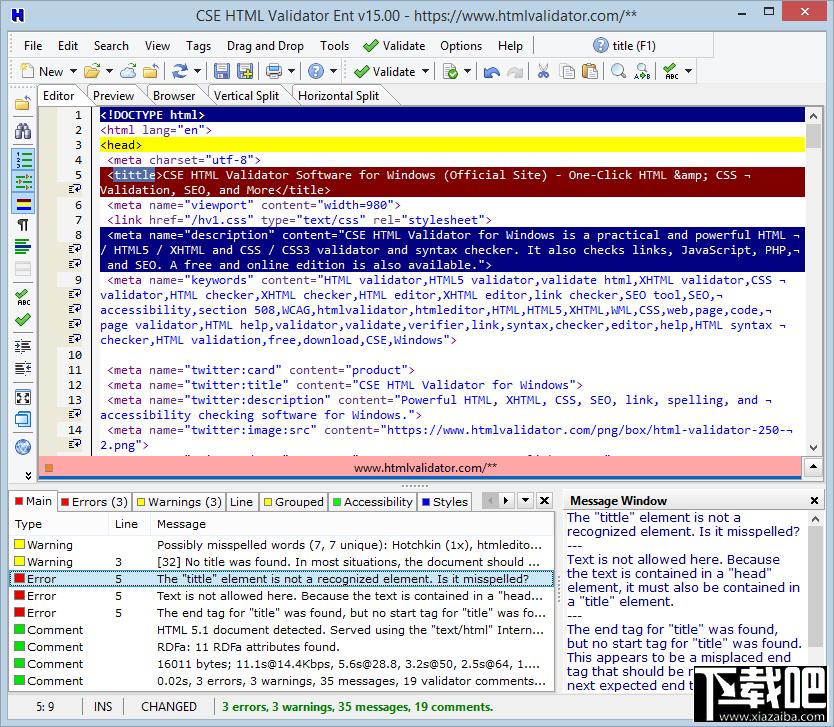834x727 pixels.
Task: Run spell check from the top toolbar
Action: (x=671, y=71)
